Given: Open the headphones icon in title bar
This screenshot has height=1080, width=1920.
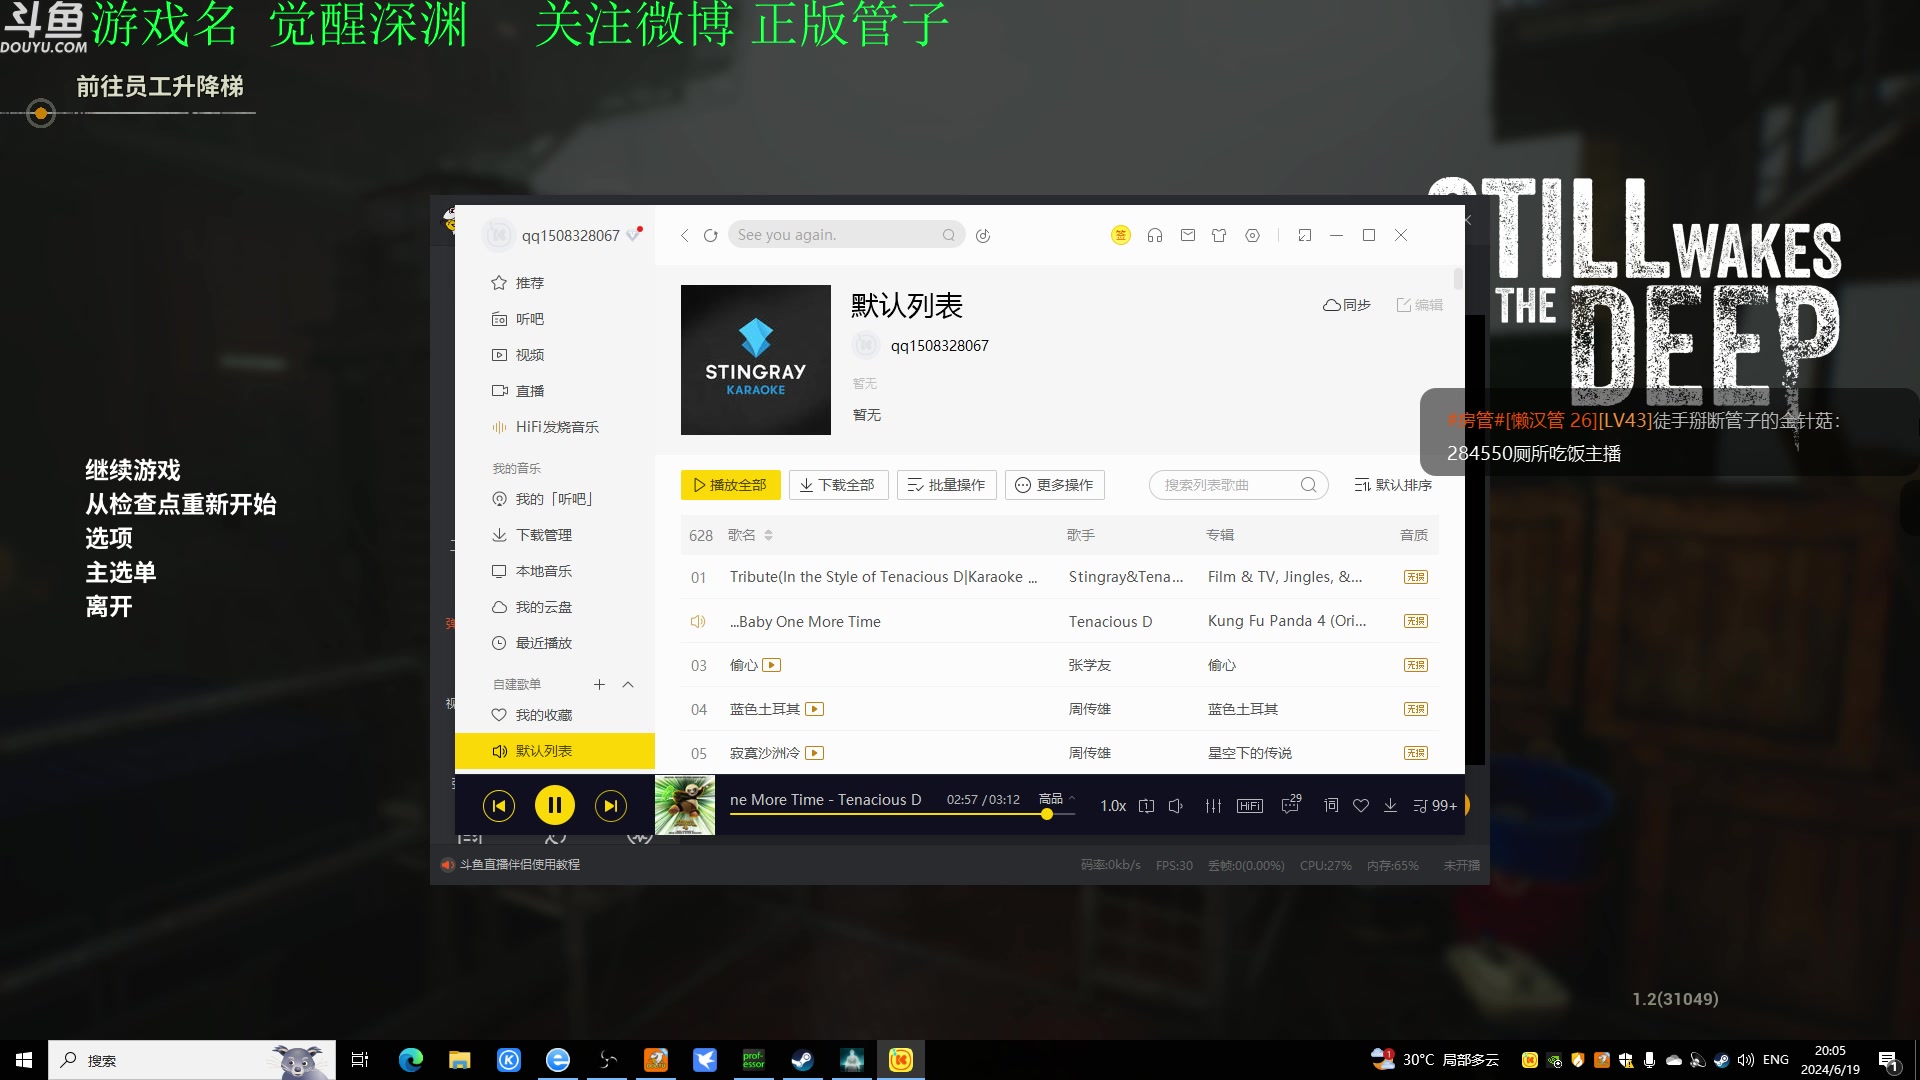Looking at the screenshot, I should pyautogui.click(x=1154, y=235).
